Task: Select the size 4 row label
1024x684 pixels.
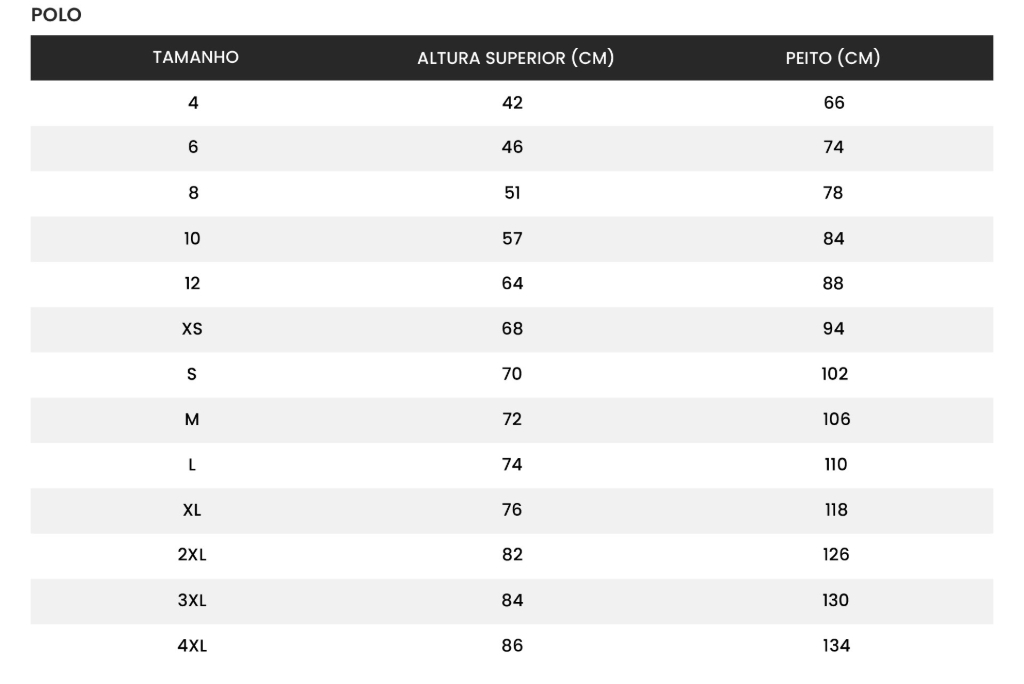Action: click(193, 102)
